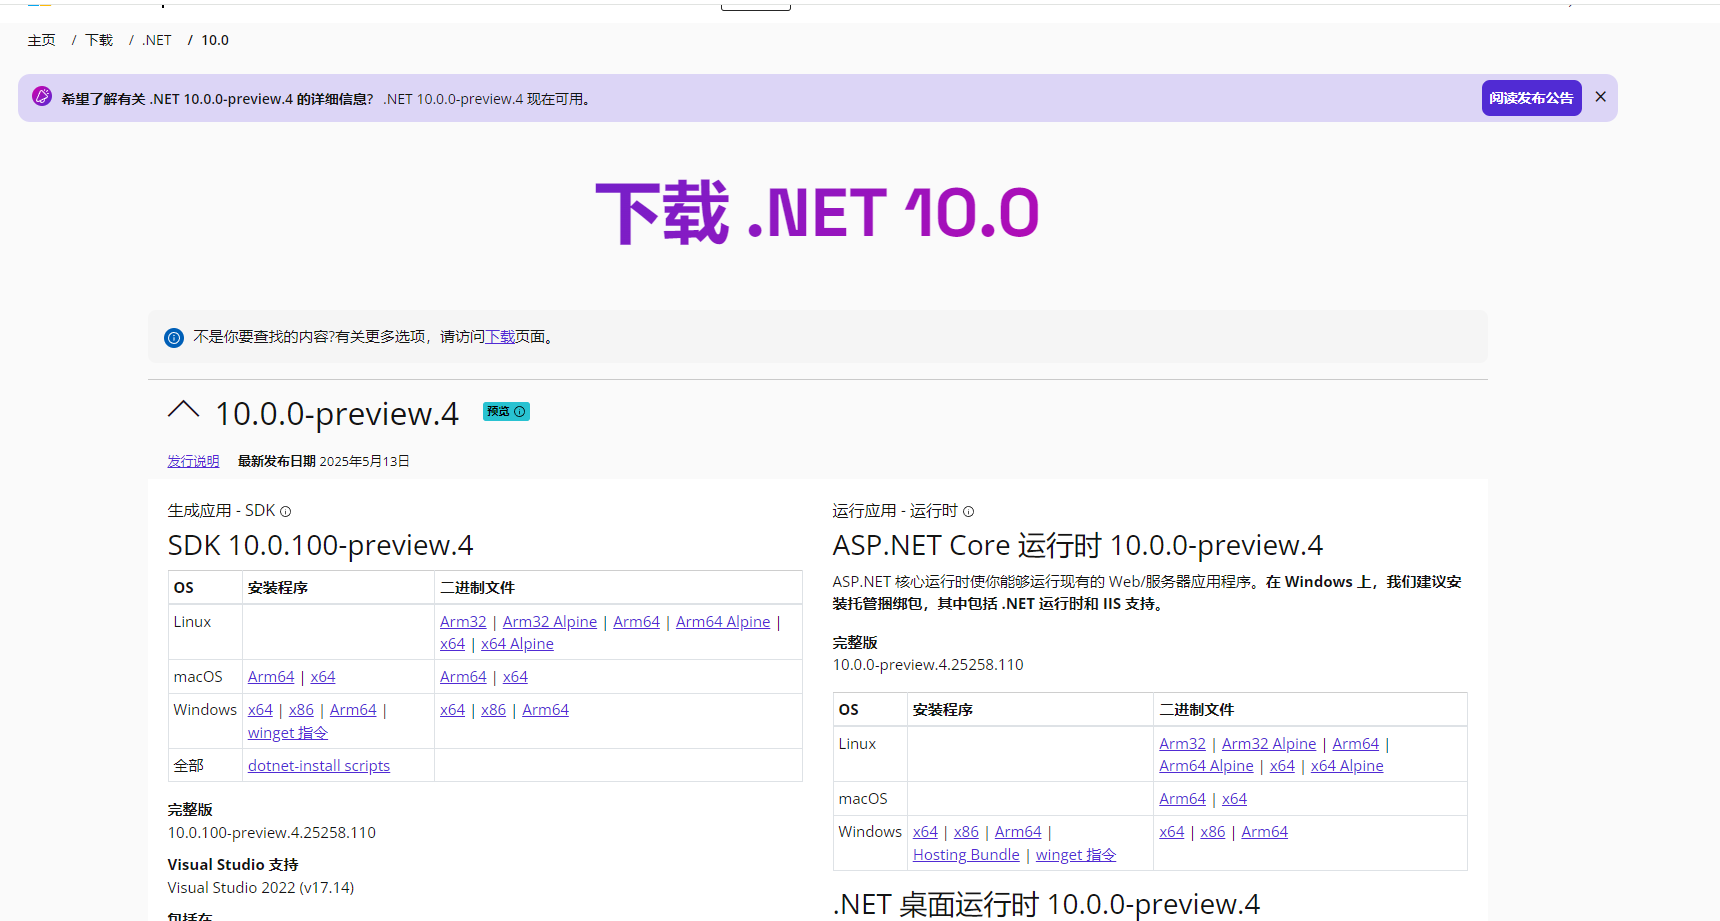
Task: Click the info icon on the preview badge
Action: (520, 412)
